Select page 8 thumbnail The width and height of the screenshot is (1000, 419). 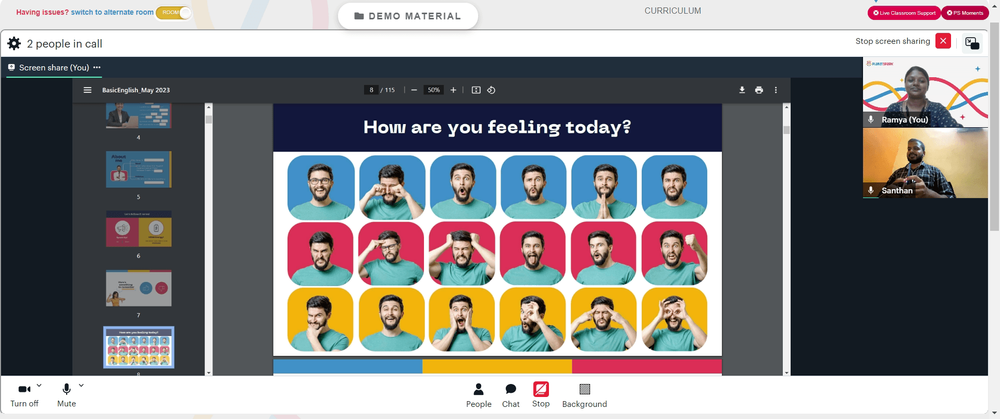[x=138, y=347]
